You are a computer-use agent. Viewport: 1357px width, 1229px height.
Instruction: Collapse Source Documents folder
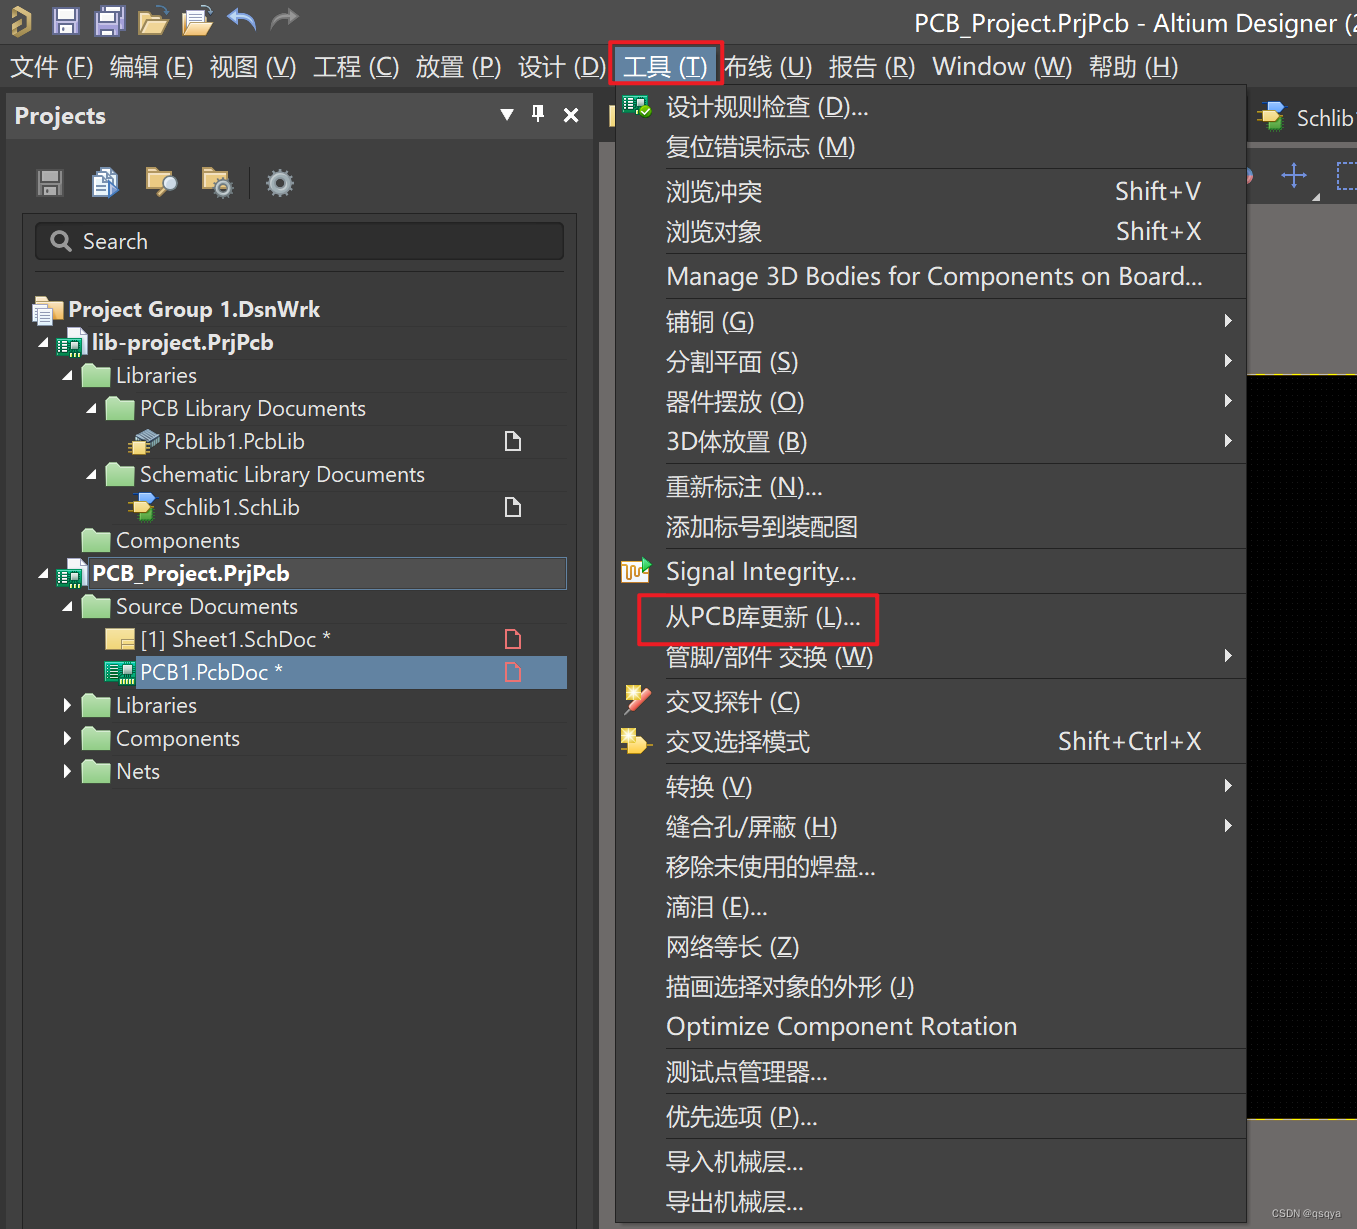pos(67,607)
